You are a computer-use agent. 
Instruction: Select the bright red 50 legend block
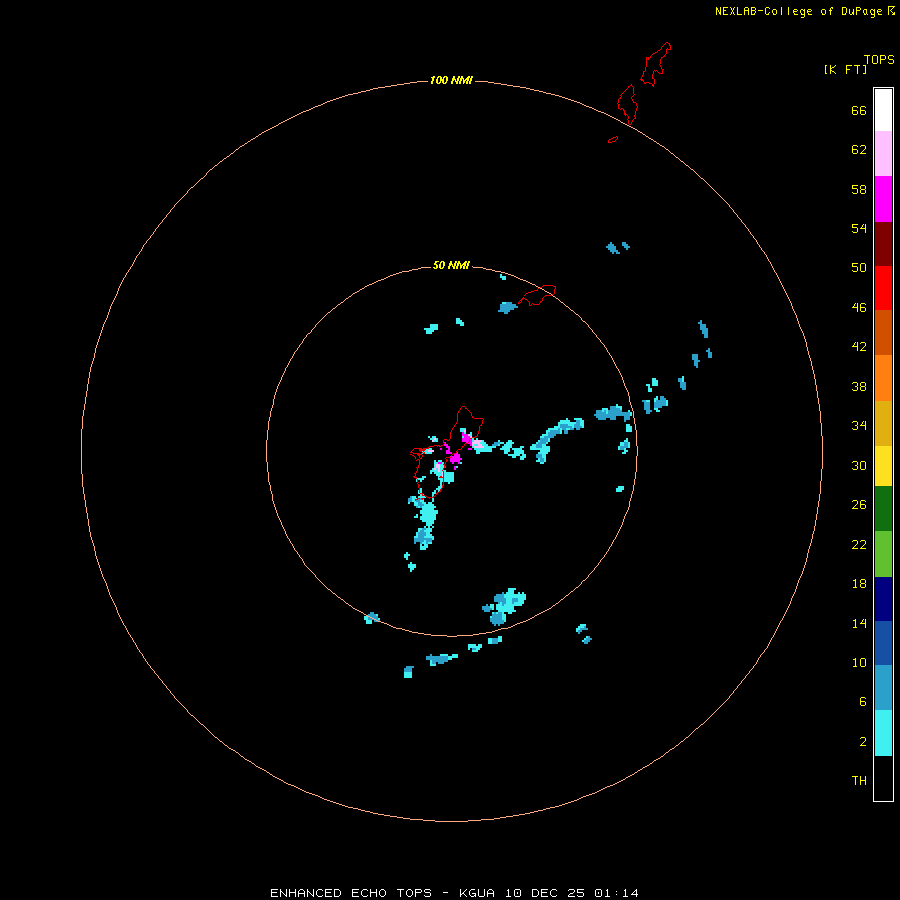click(x=883, y=288)
